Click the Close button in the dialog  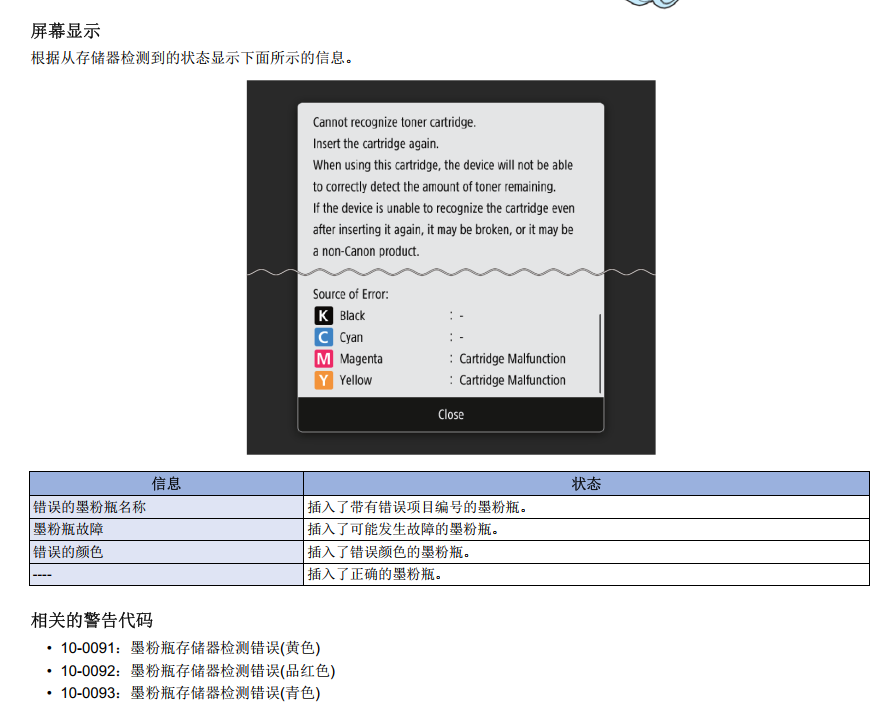[x=450, y=414]
